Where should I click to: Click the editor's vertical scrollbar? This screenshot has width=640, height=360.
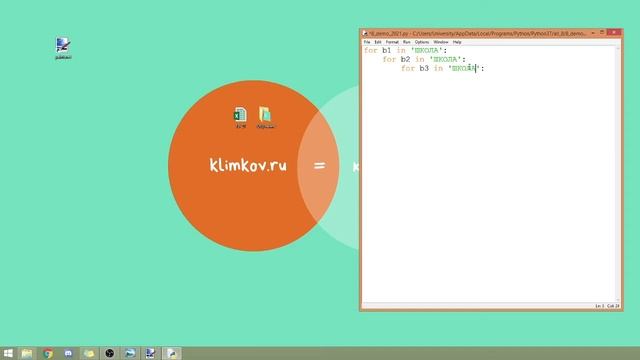tap(618, 174)
